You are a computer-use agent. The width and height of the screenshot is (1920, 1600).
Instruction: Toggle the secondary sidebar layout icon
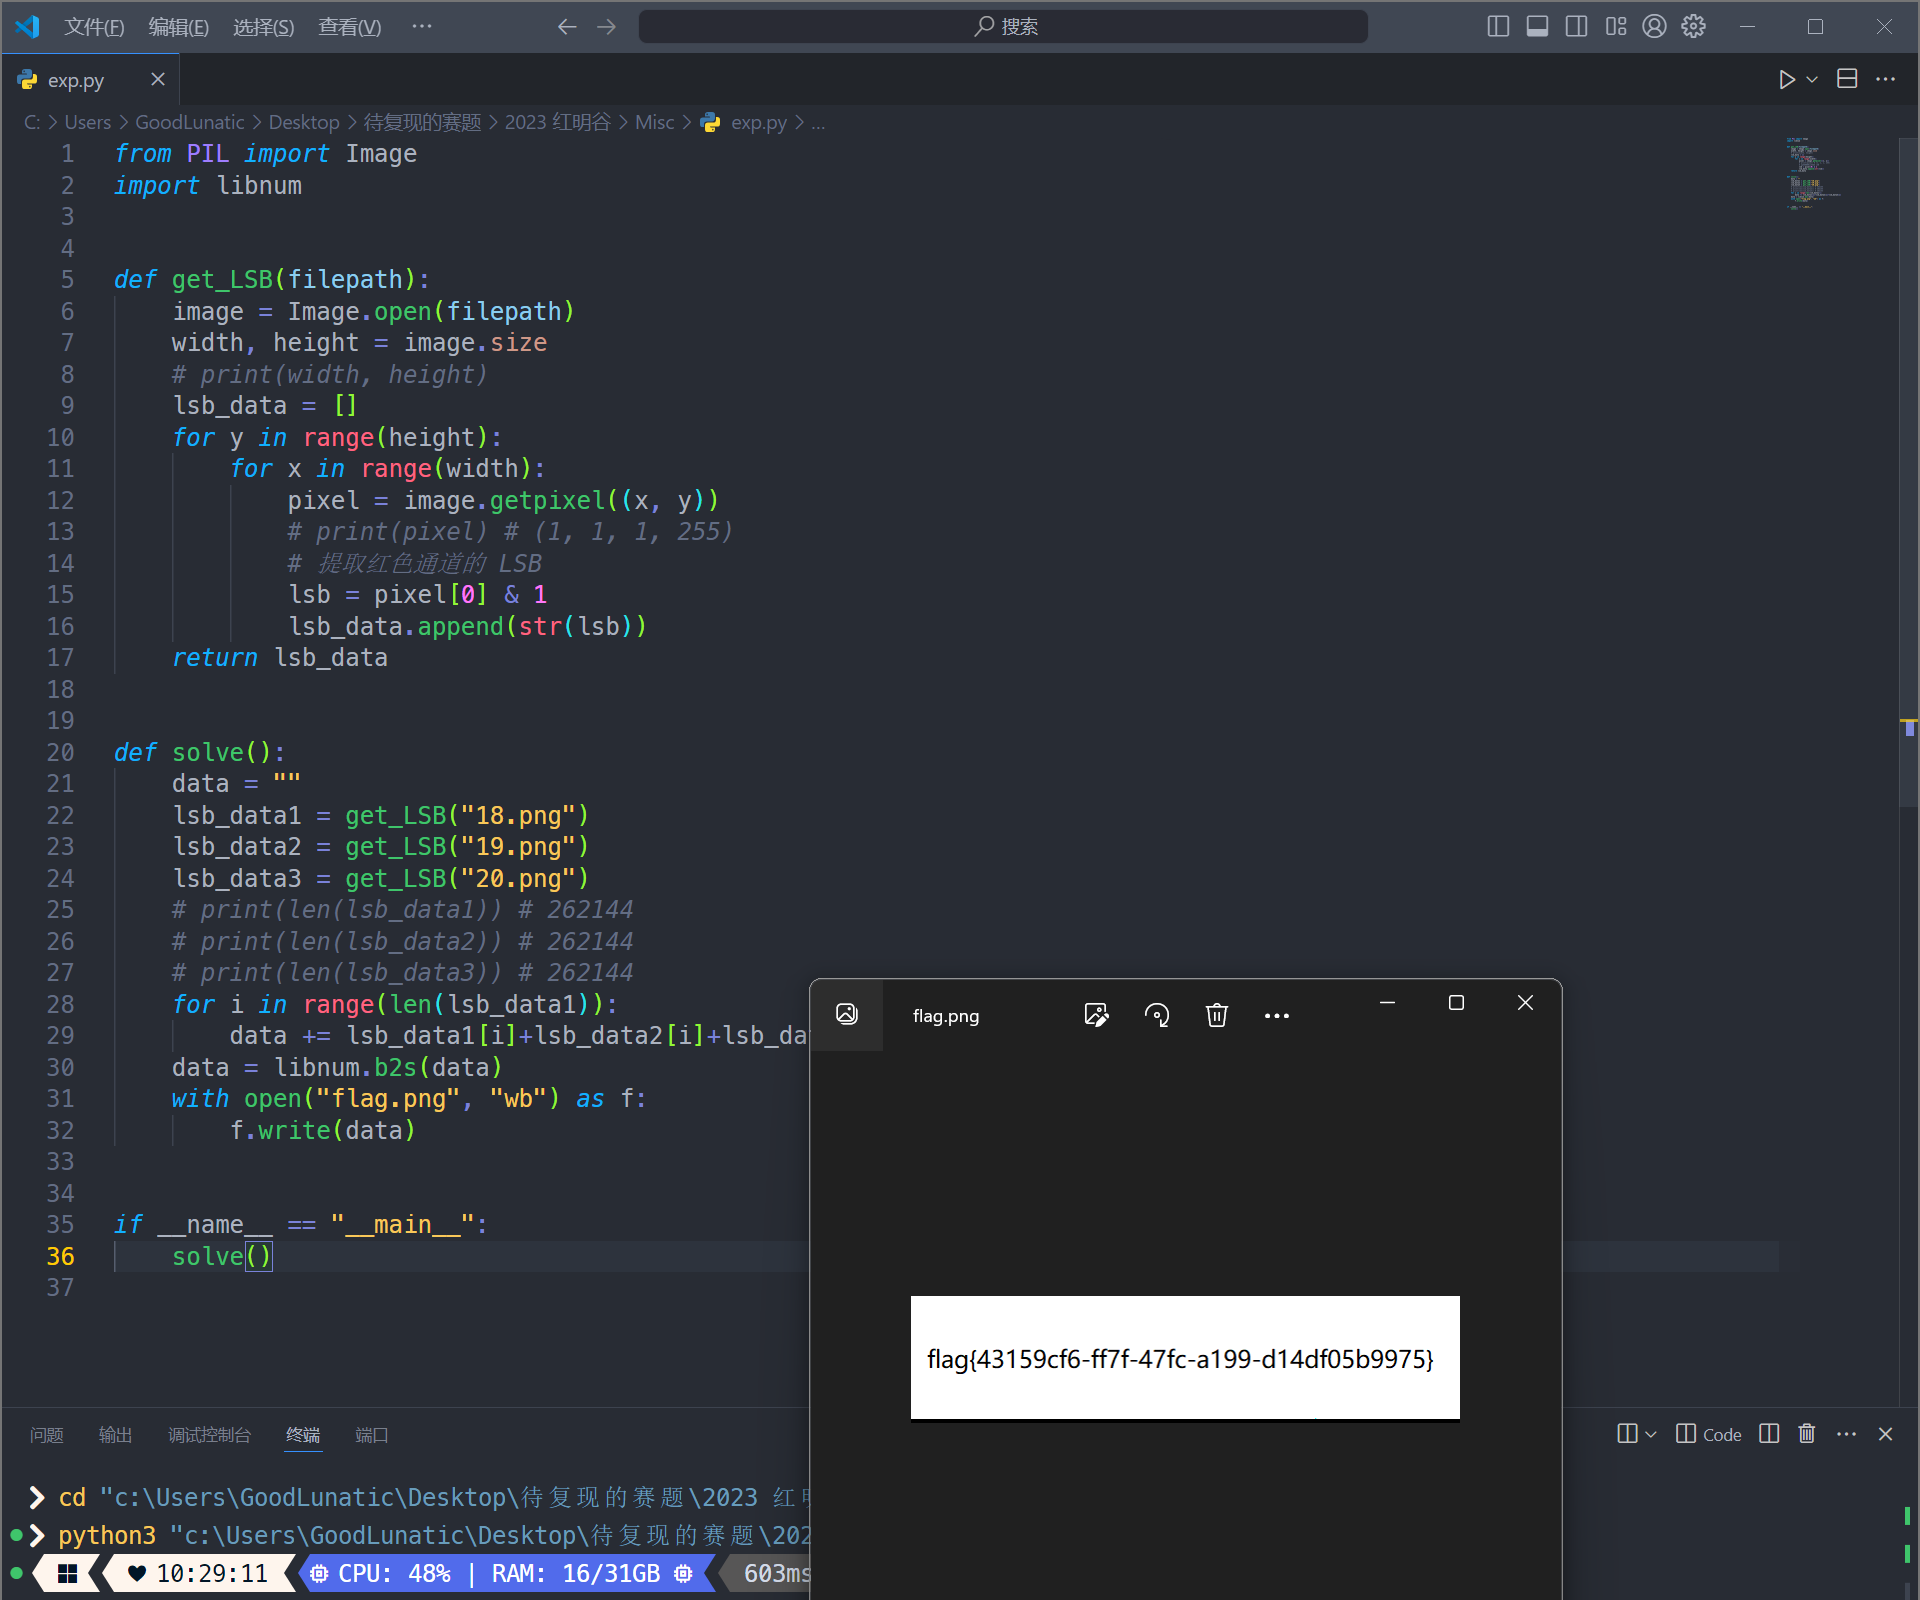tap(1576, 26)
